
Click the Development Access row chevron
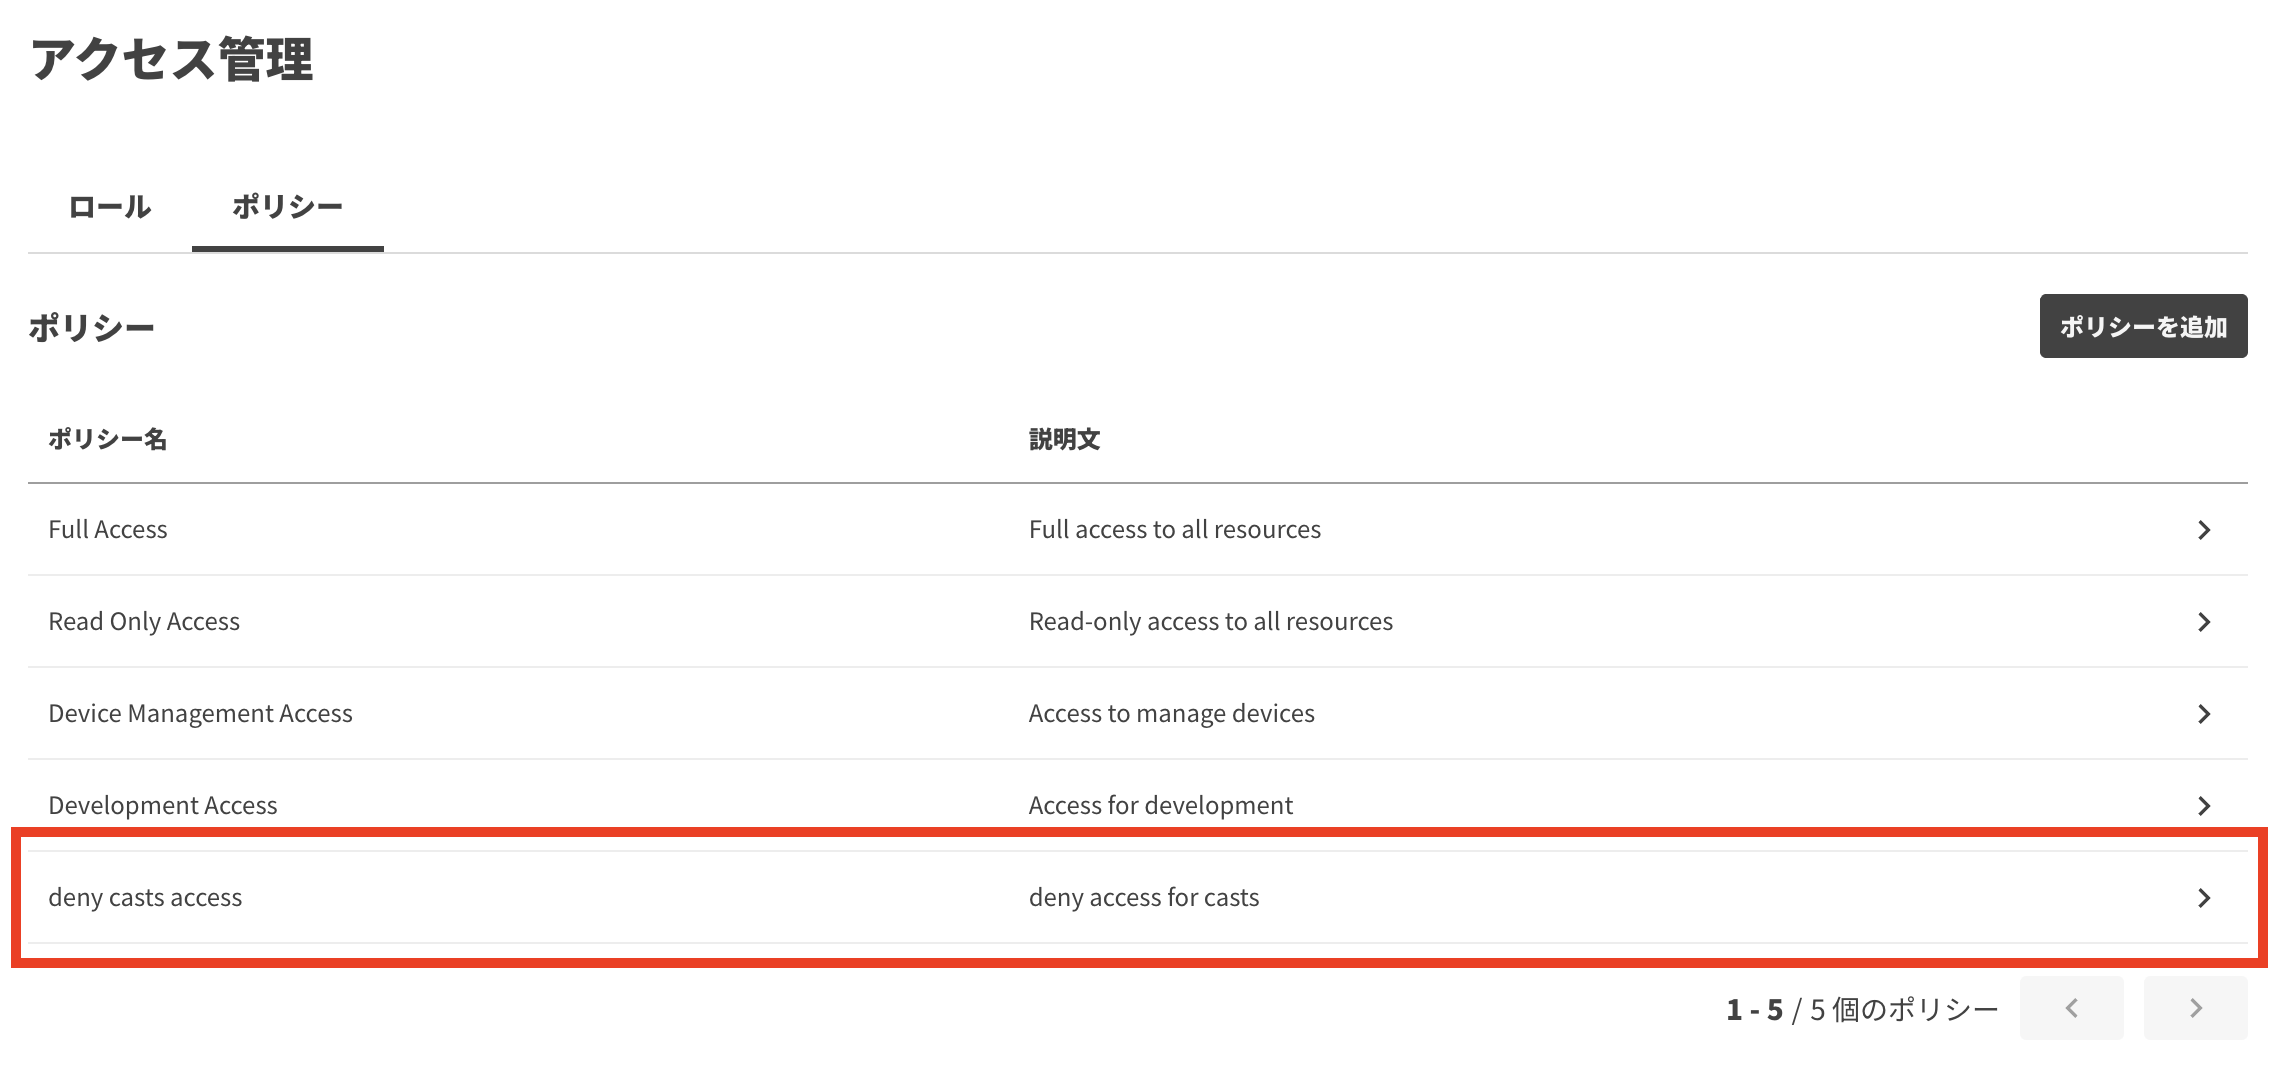coord(2203,806)
